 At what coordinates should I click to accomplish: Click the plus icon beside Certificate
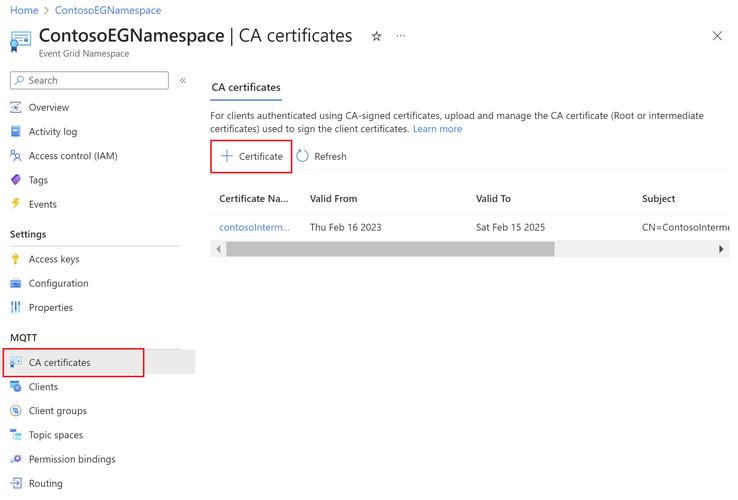pyautogui.click(x=226, y=156)
